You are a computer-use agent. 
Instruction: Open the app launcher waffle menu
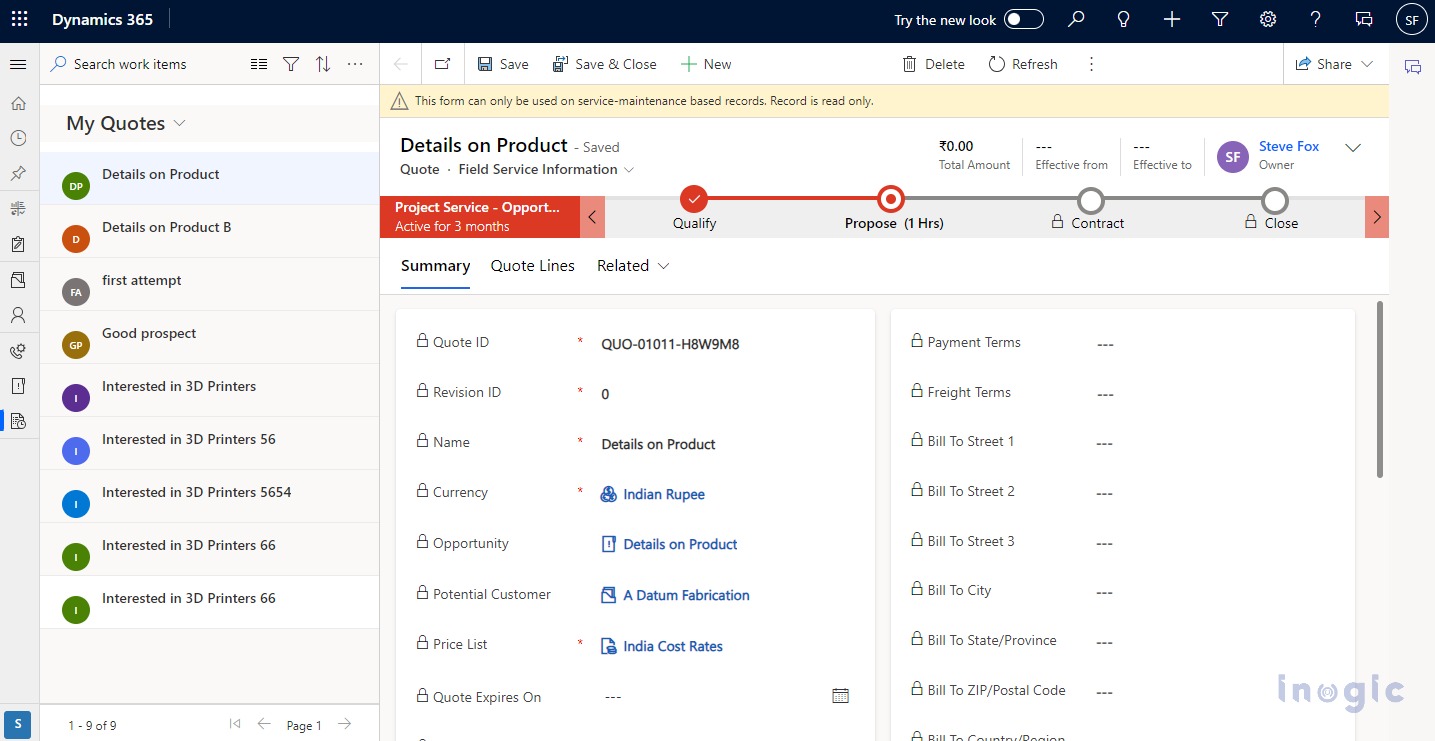19,20
